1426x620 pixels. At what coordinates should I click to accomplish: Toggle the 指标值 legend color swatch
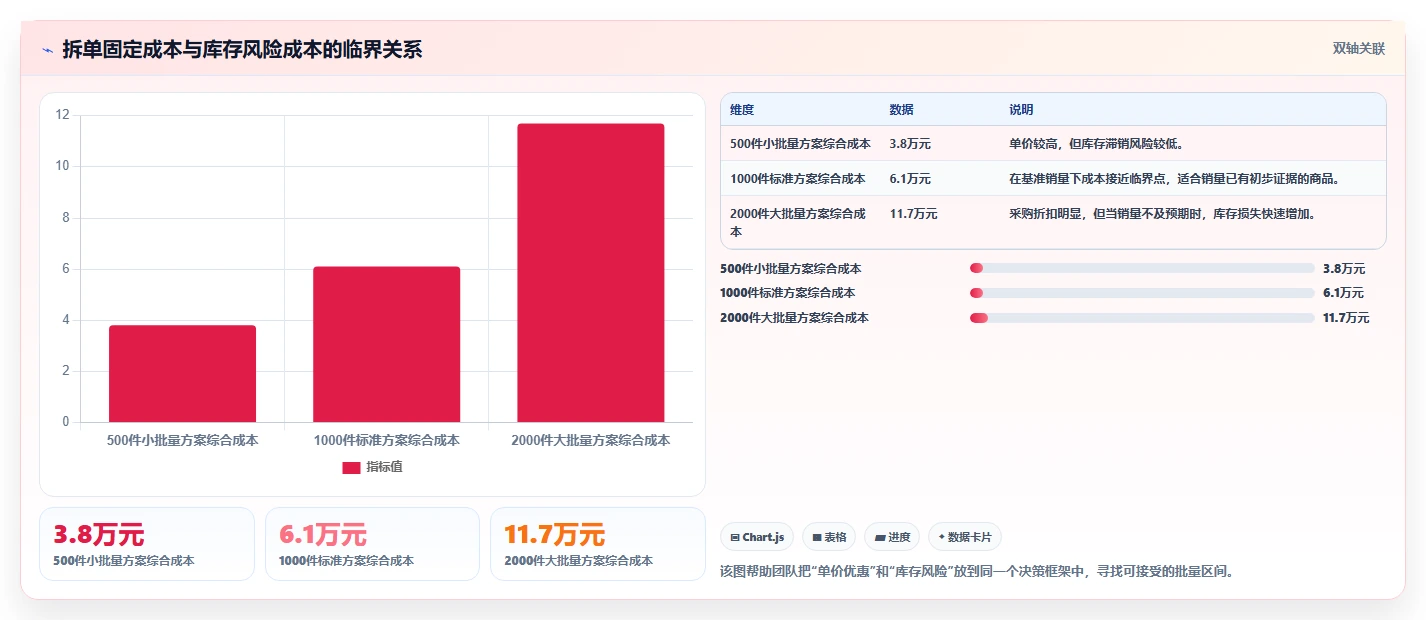point(351,468)
